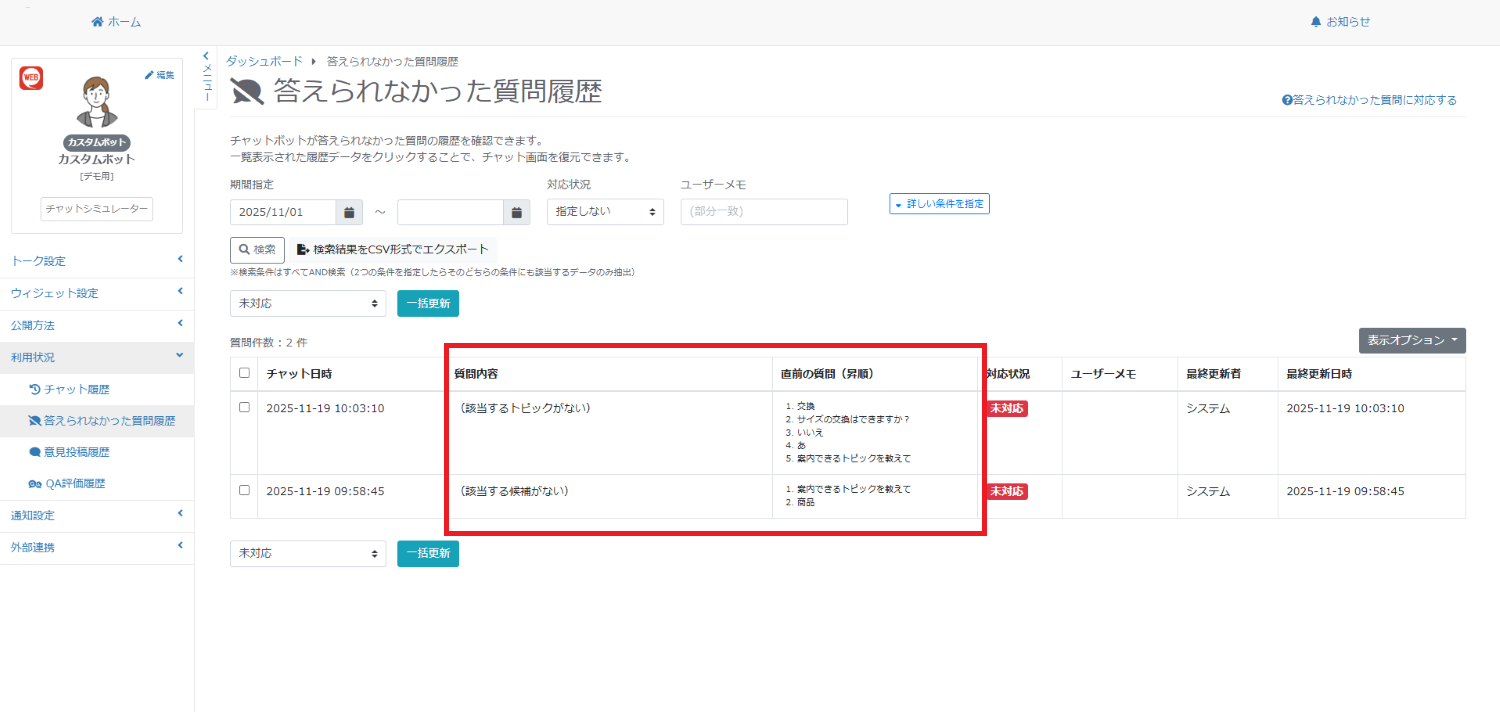The width and height of the screenshot is (1500, 712).
Task: Open end date calendar picker icon
Action: 516,212
